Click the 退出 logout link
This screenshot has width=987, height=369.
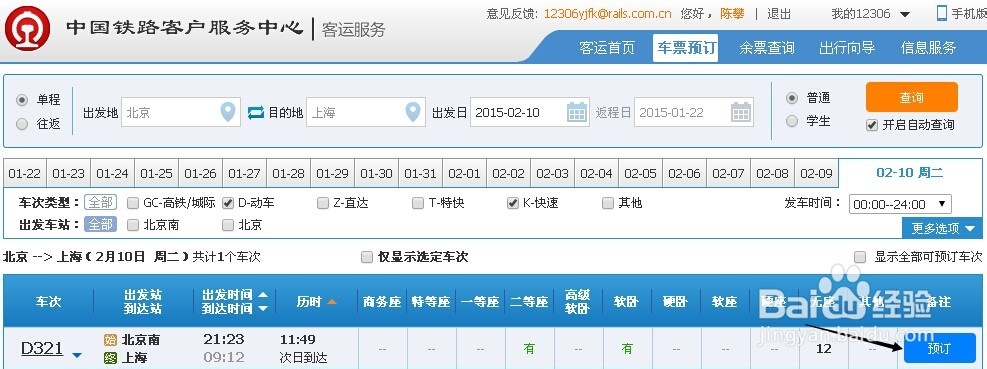(779, 14)
